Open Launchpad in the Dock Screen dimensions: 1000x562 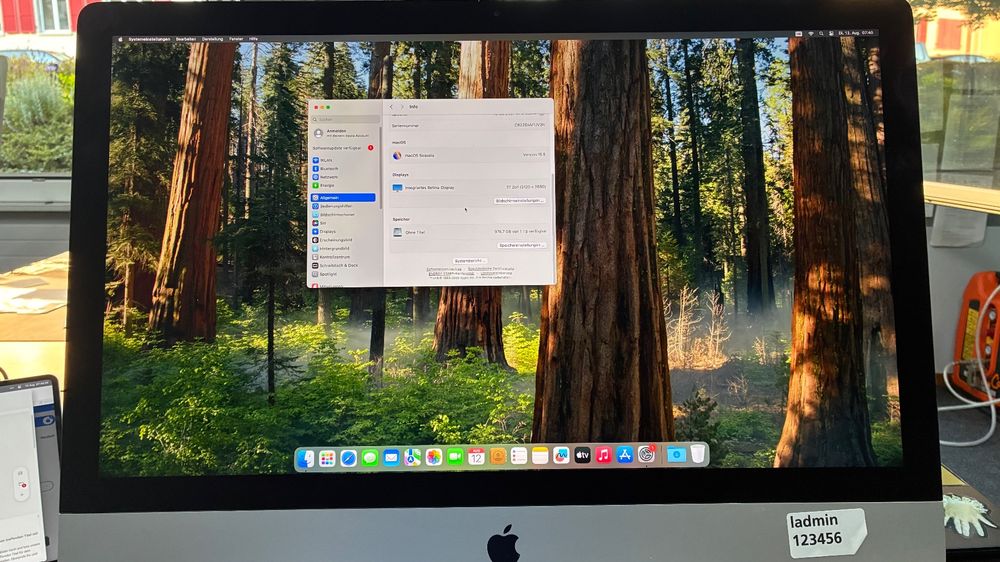click(327, 458)
